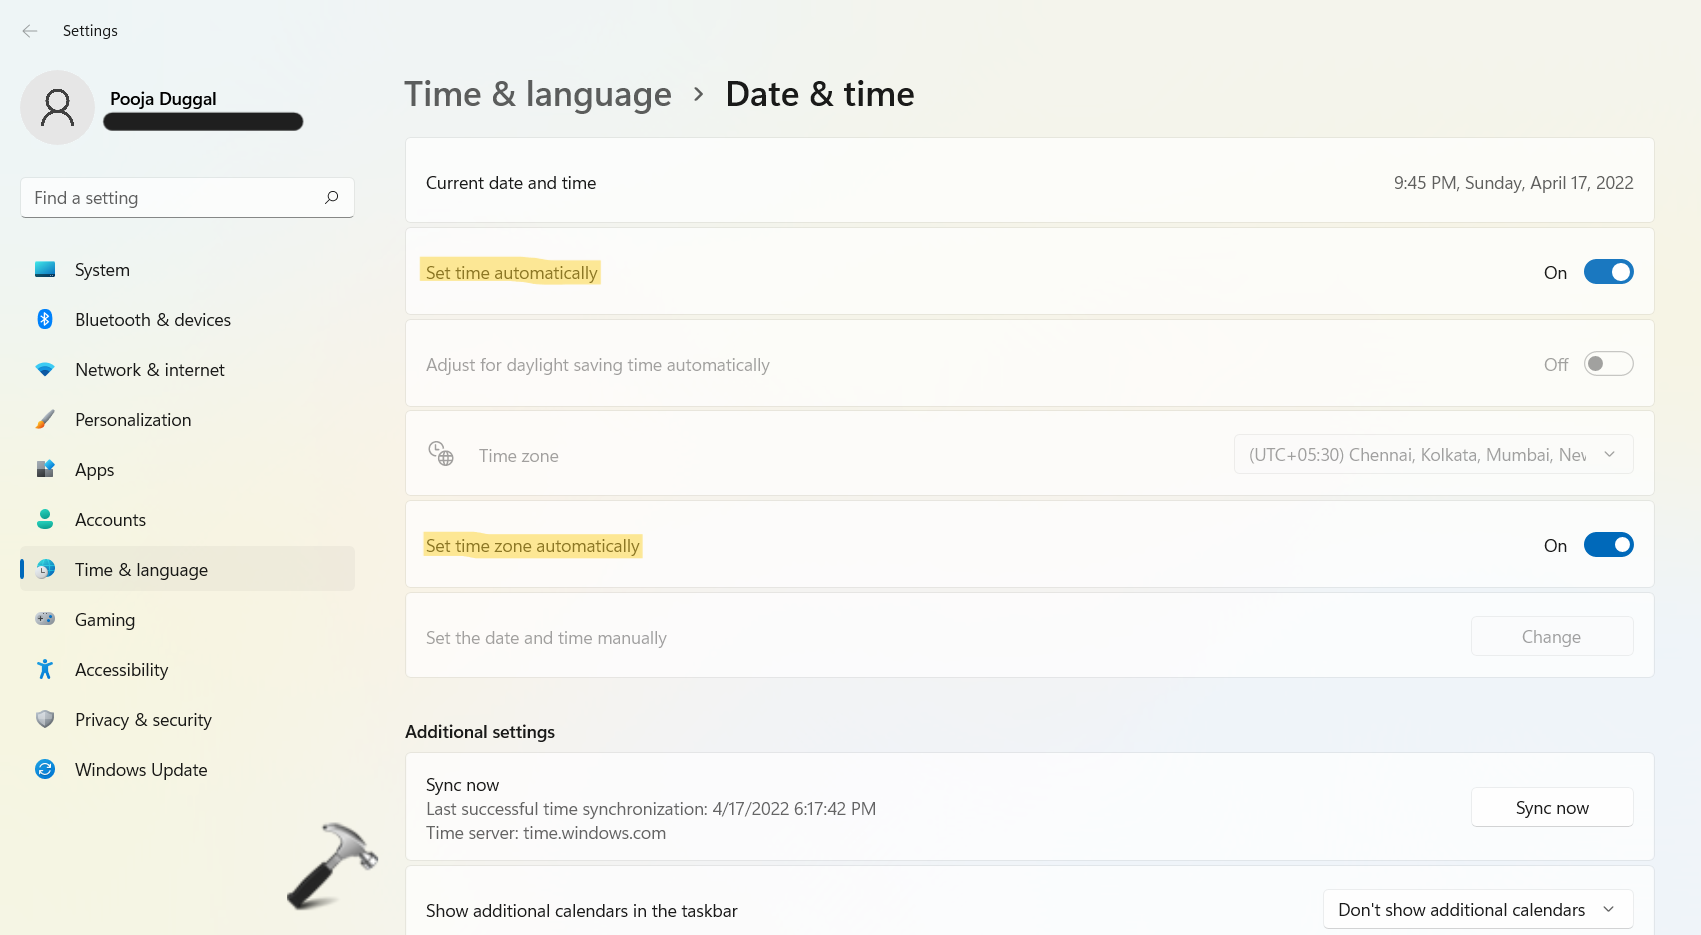This screenshot has width=1701, height=935.
Task: Click the Find a setting search box
Action: (x=175, y=198)
